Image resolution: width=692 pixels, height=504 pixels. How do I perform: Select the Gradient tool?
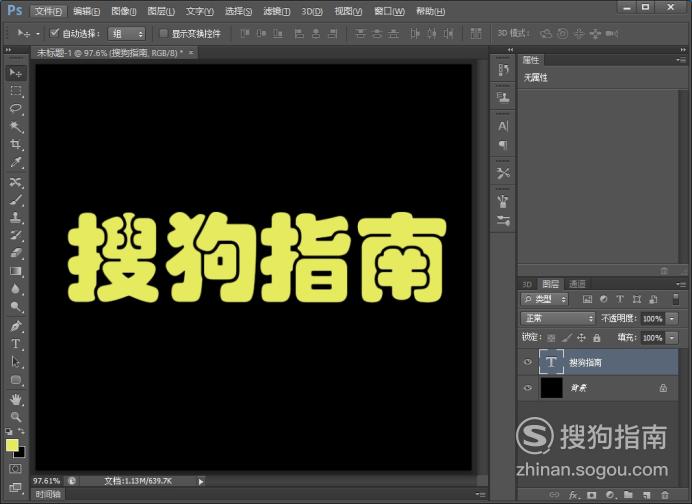click(16, 271)
